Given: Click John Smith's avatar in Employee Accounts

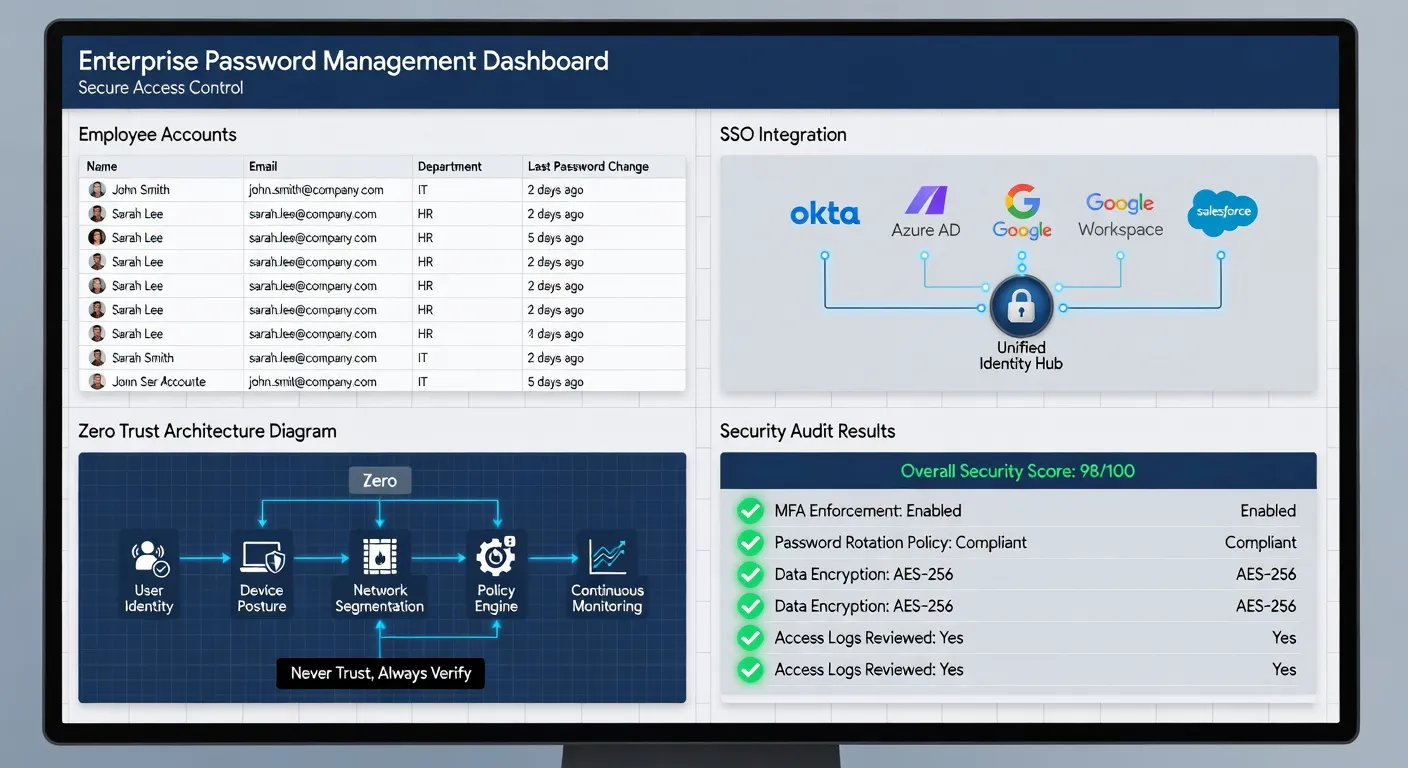Looking at the screenshot, I should [x=97, y=190].
